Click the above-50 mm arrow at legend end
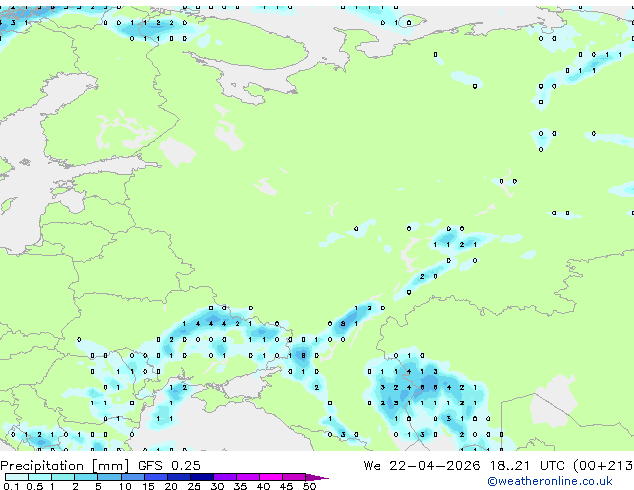Screen dimensions: 634x490 [x=317, y=477]
